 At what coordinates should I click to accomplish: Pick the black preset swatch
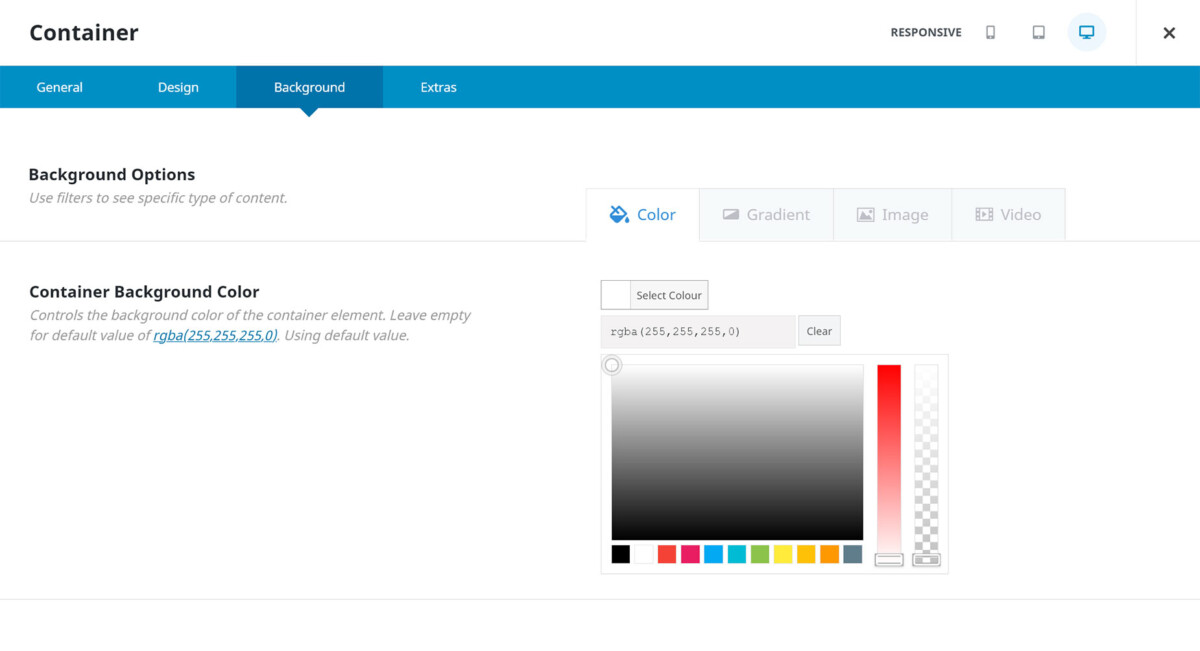pos(619,552)
